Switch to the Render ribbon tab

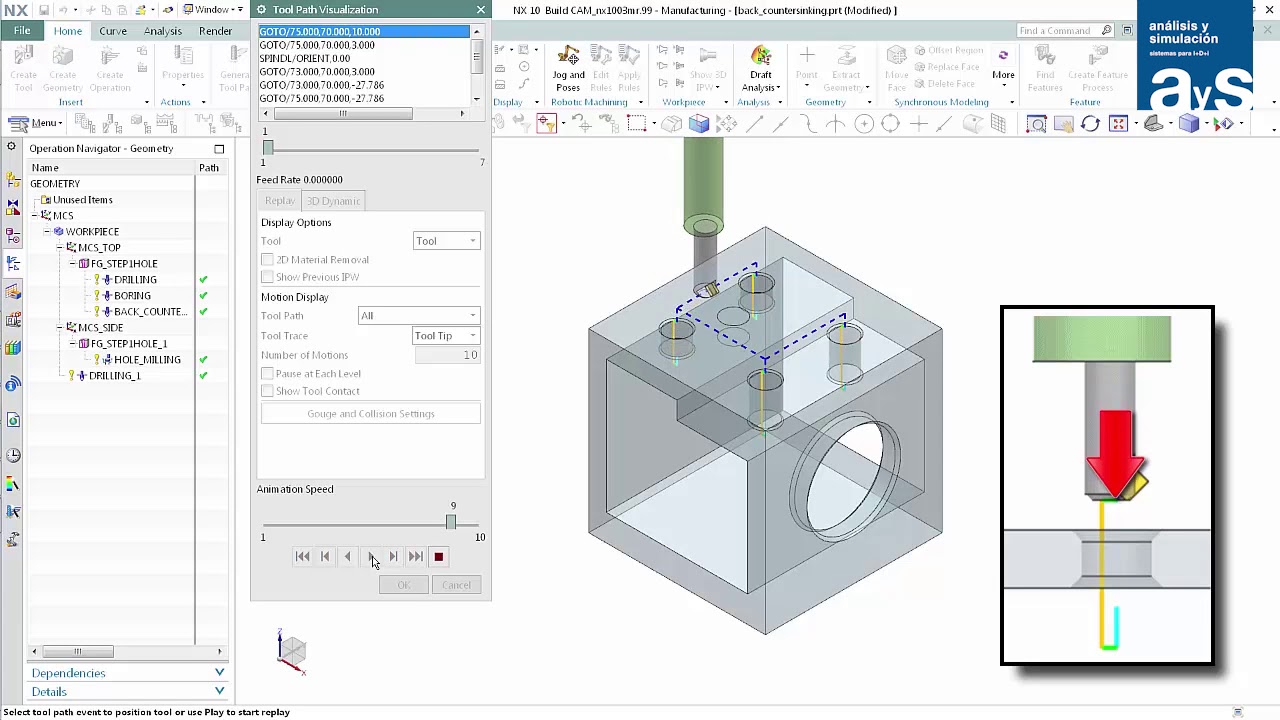(x=215, y=31)
